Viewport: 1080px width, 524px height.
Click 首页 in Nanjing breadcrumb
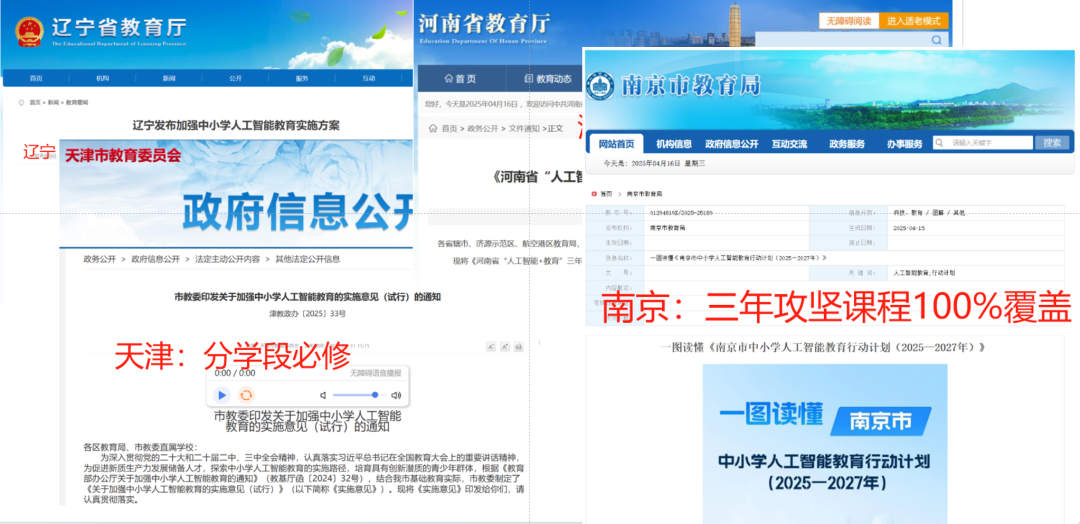tap(606, 195)
